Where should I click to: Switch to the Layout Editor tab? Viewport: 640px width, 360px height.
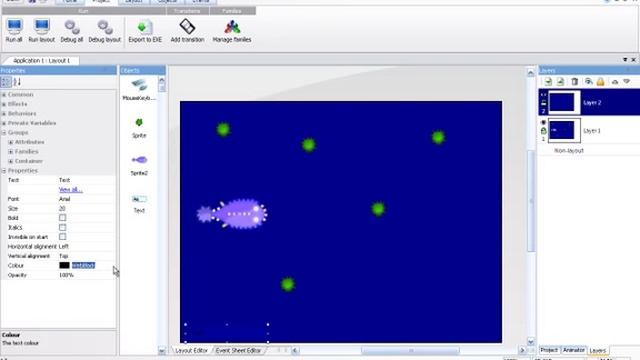191,350
